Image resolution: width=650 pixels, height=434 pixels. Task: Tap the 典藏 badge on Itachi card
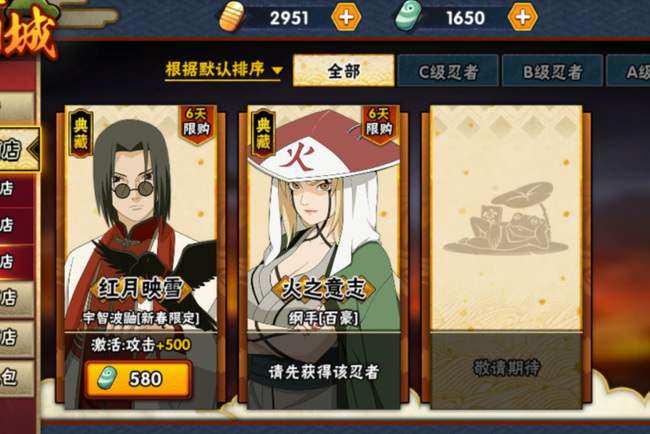[81, 133]
